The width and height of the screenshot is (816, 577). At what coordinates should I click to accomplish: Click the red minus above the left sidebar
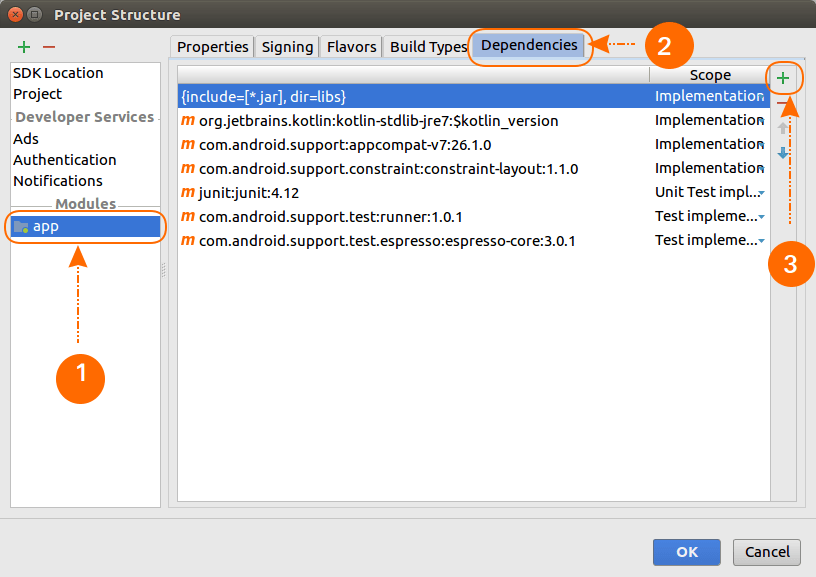(x=48, y=46)
